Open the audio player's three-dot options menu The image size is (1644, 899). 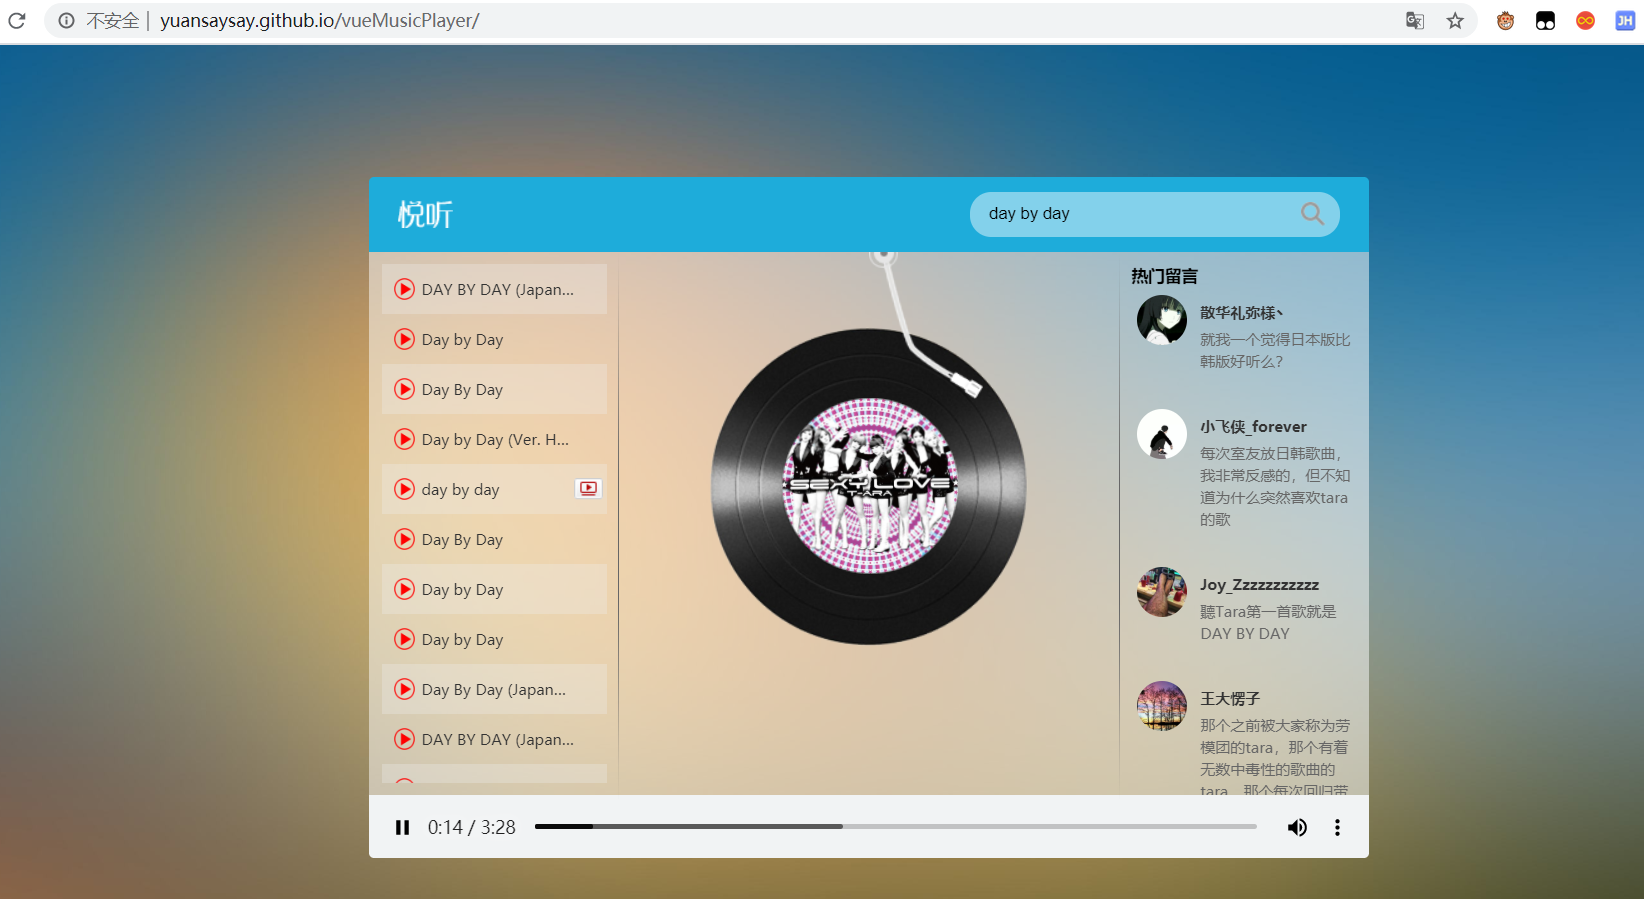(1337, 827)
